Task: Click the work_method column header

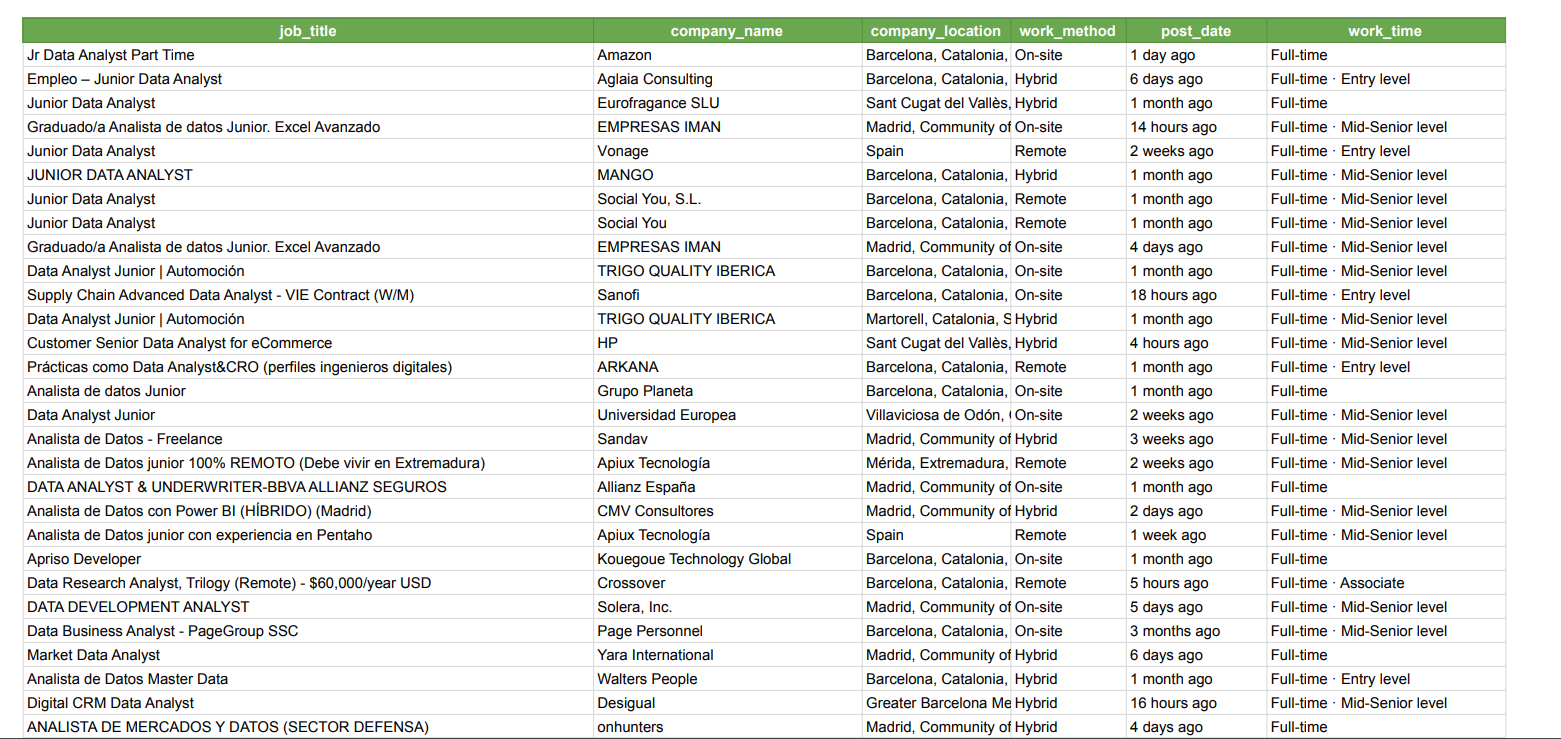Action: point(1068,31)
